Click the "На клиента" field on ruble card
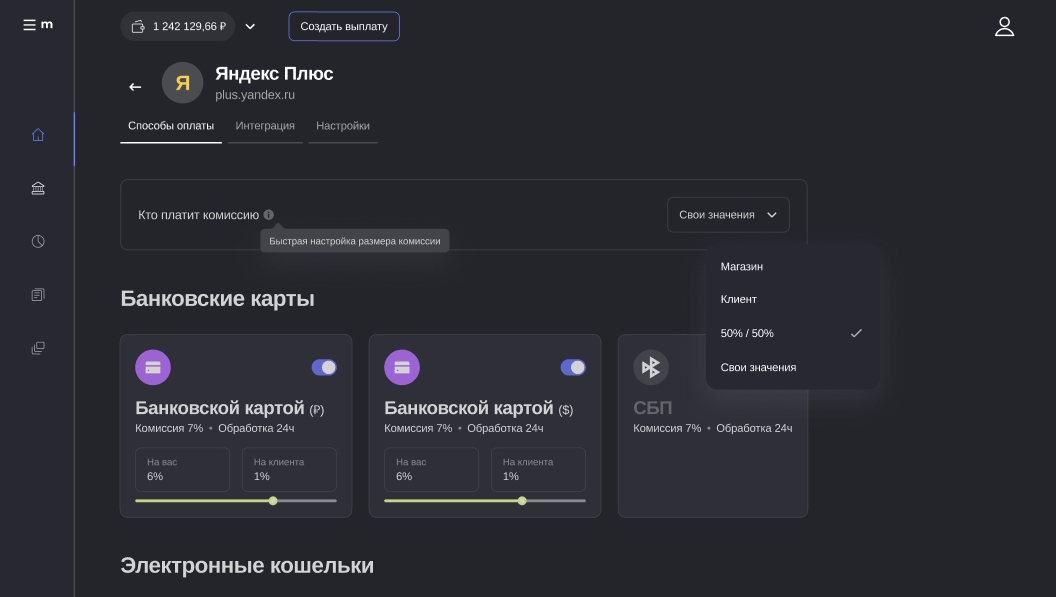 [289, 469]
